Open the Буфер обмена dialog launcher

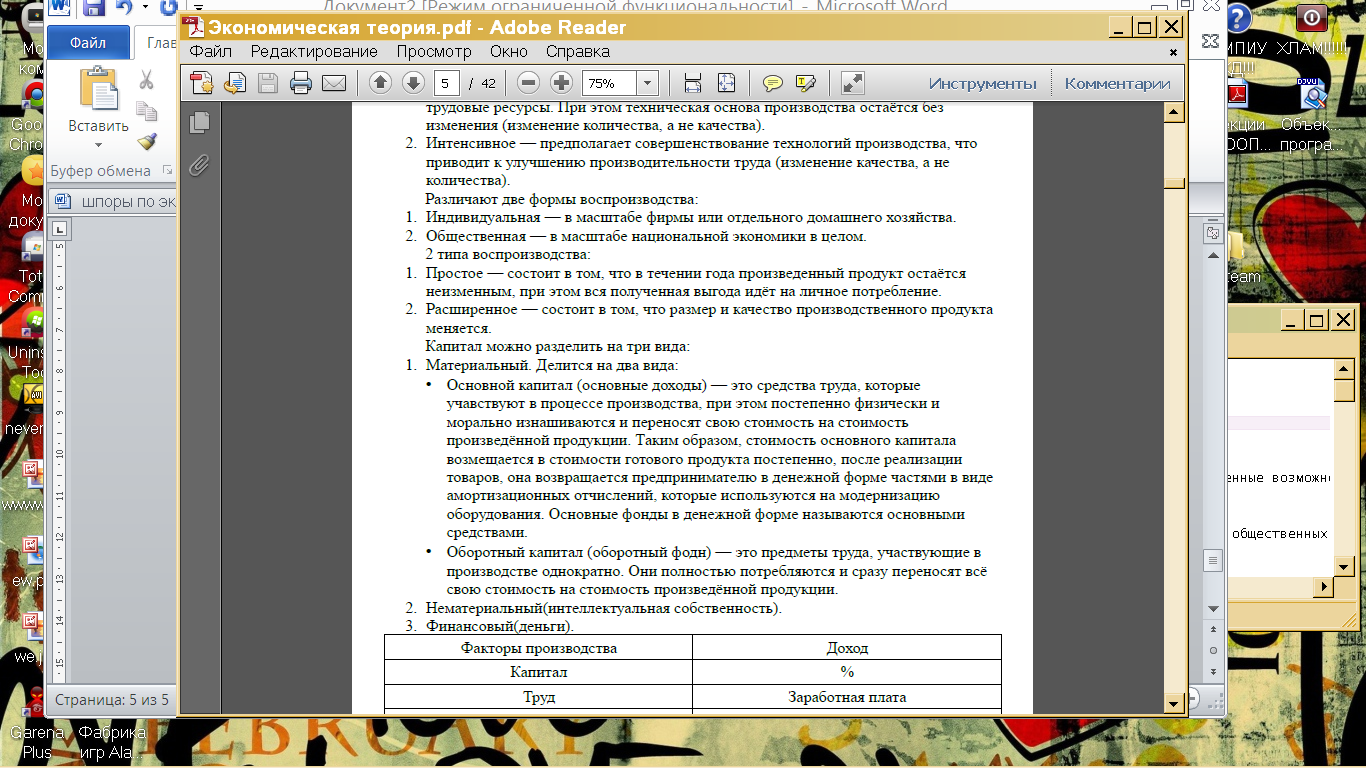point(167,170)
